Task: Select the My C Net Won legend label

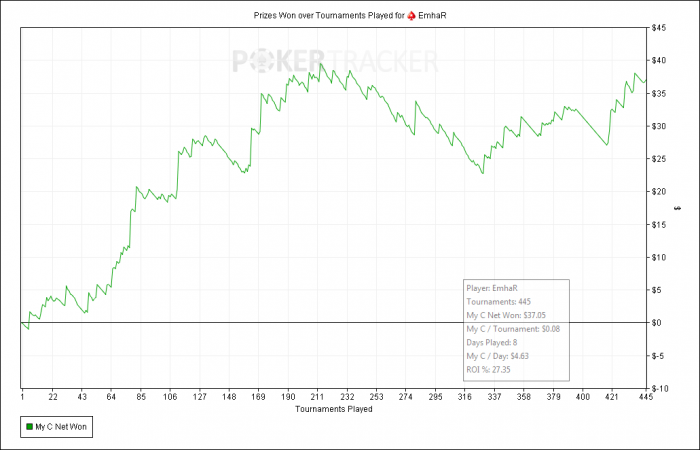Action: tap(61, 427)
